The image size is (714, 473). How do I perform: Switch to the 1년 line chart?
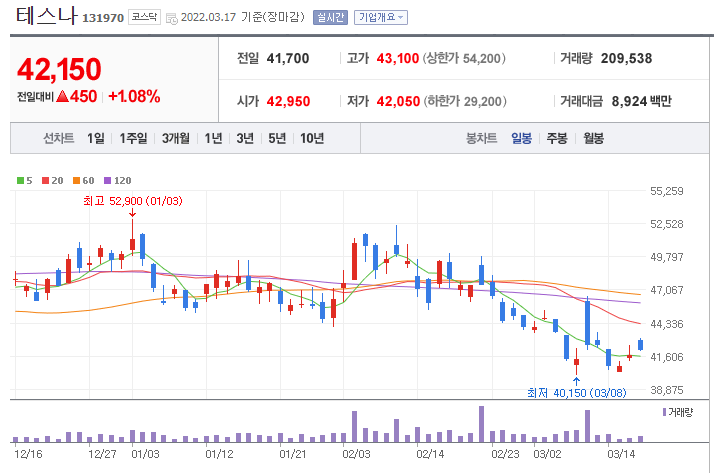pyautogui.click(x=213, y=138)
